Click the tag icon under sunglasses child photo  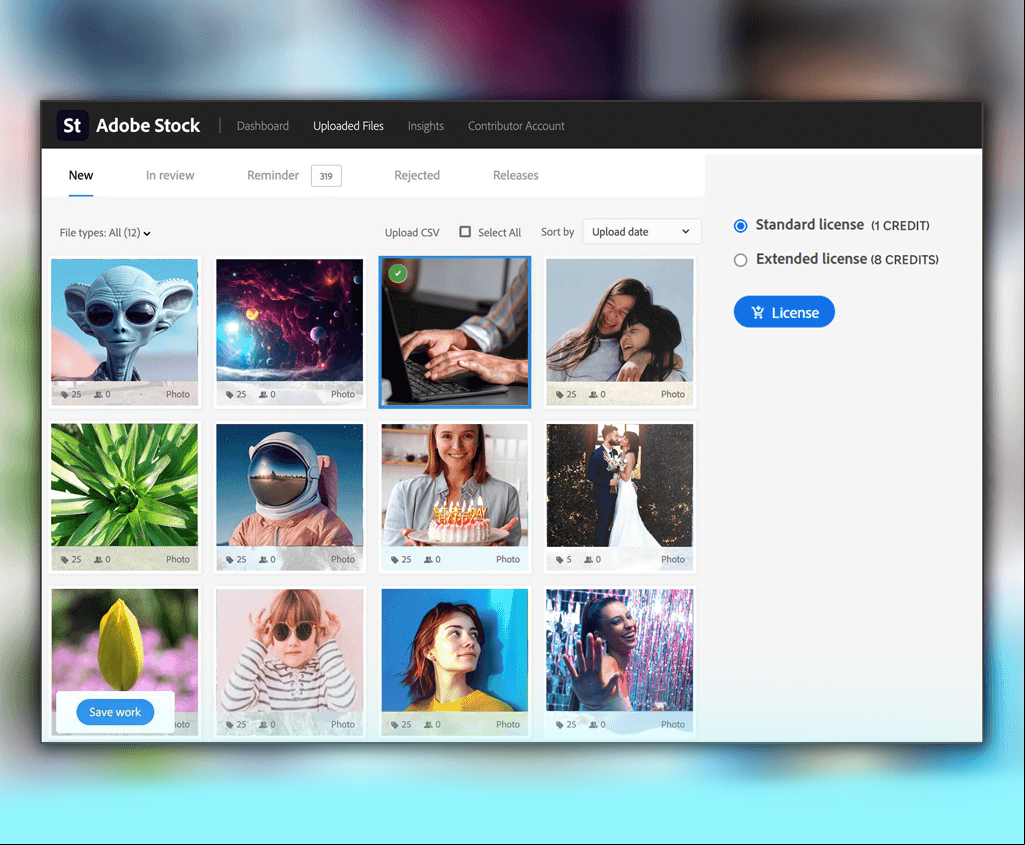coord(229,725)
